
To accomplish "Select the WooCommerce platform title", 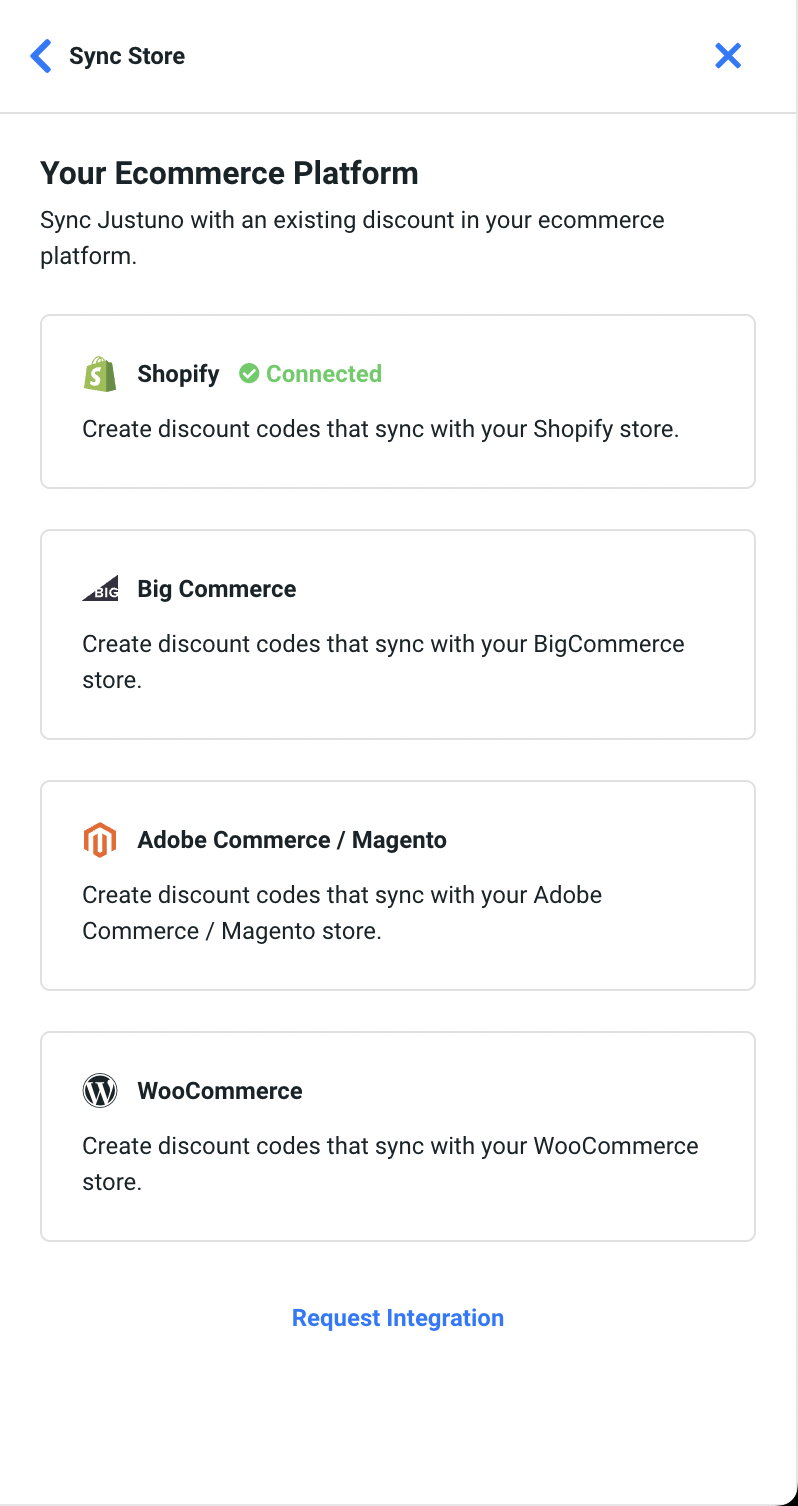I will pos(220,1091).
